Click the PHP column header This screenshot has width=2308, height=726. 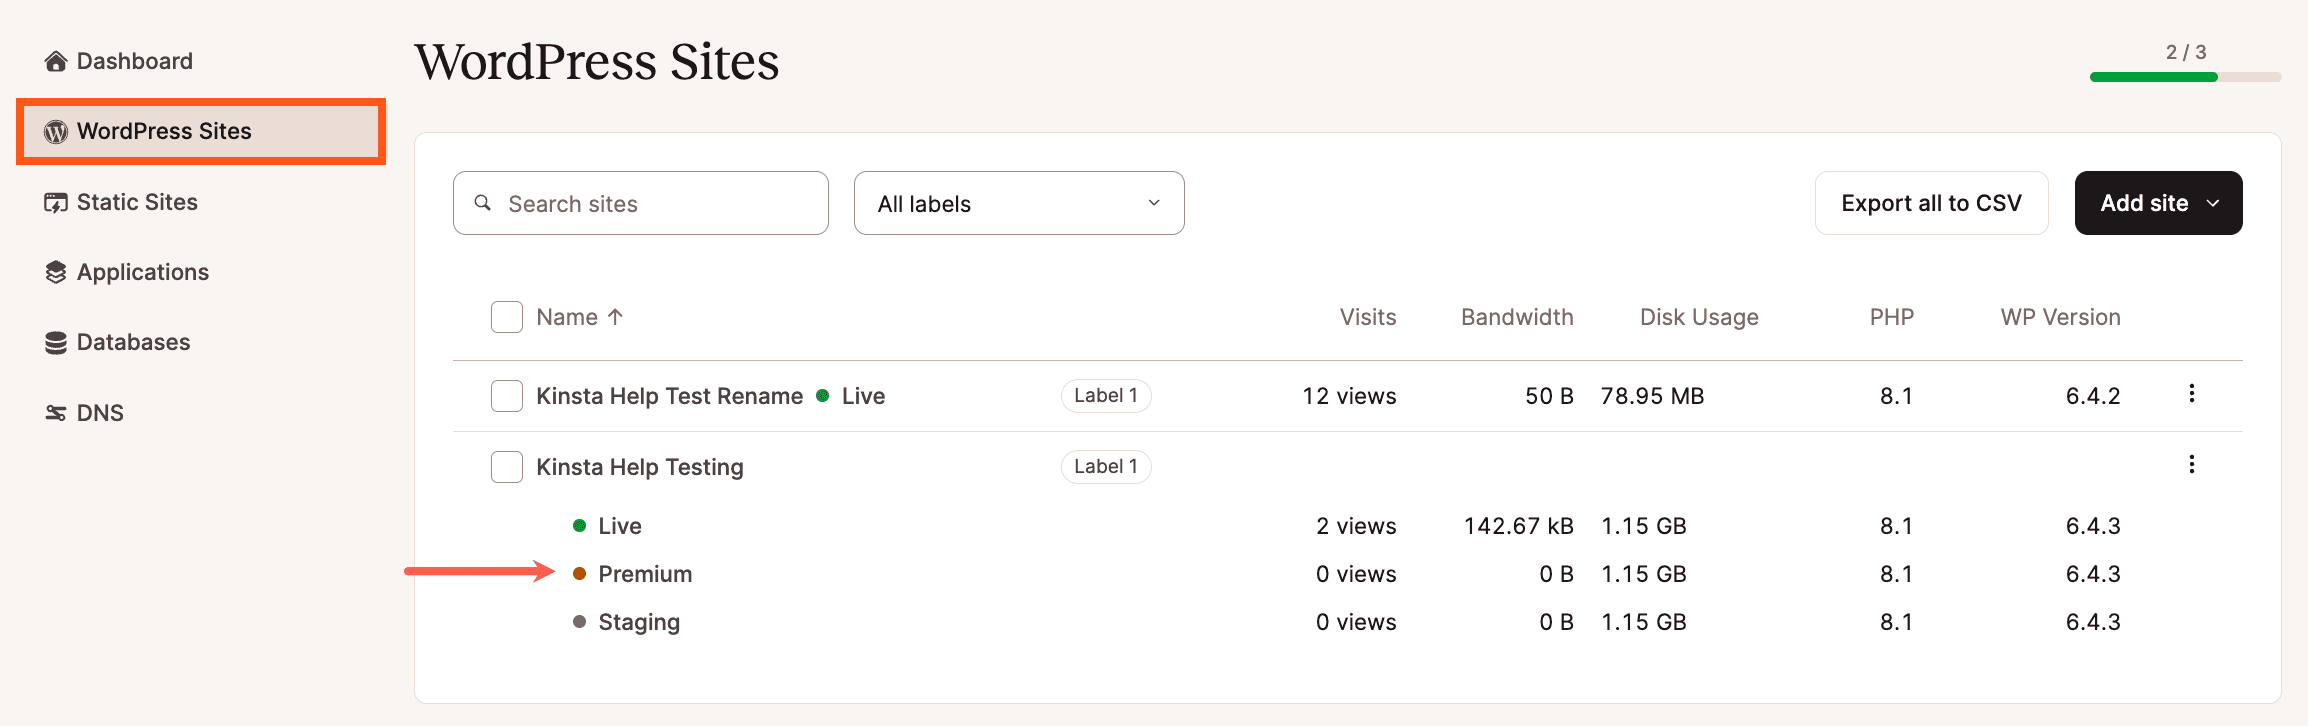pos(1892,317)
